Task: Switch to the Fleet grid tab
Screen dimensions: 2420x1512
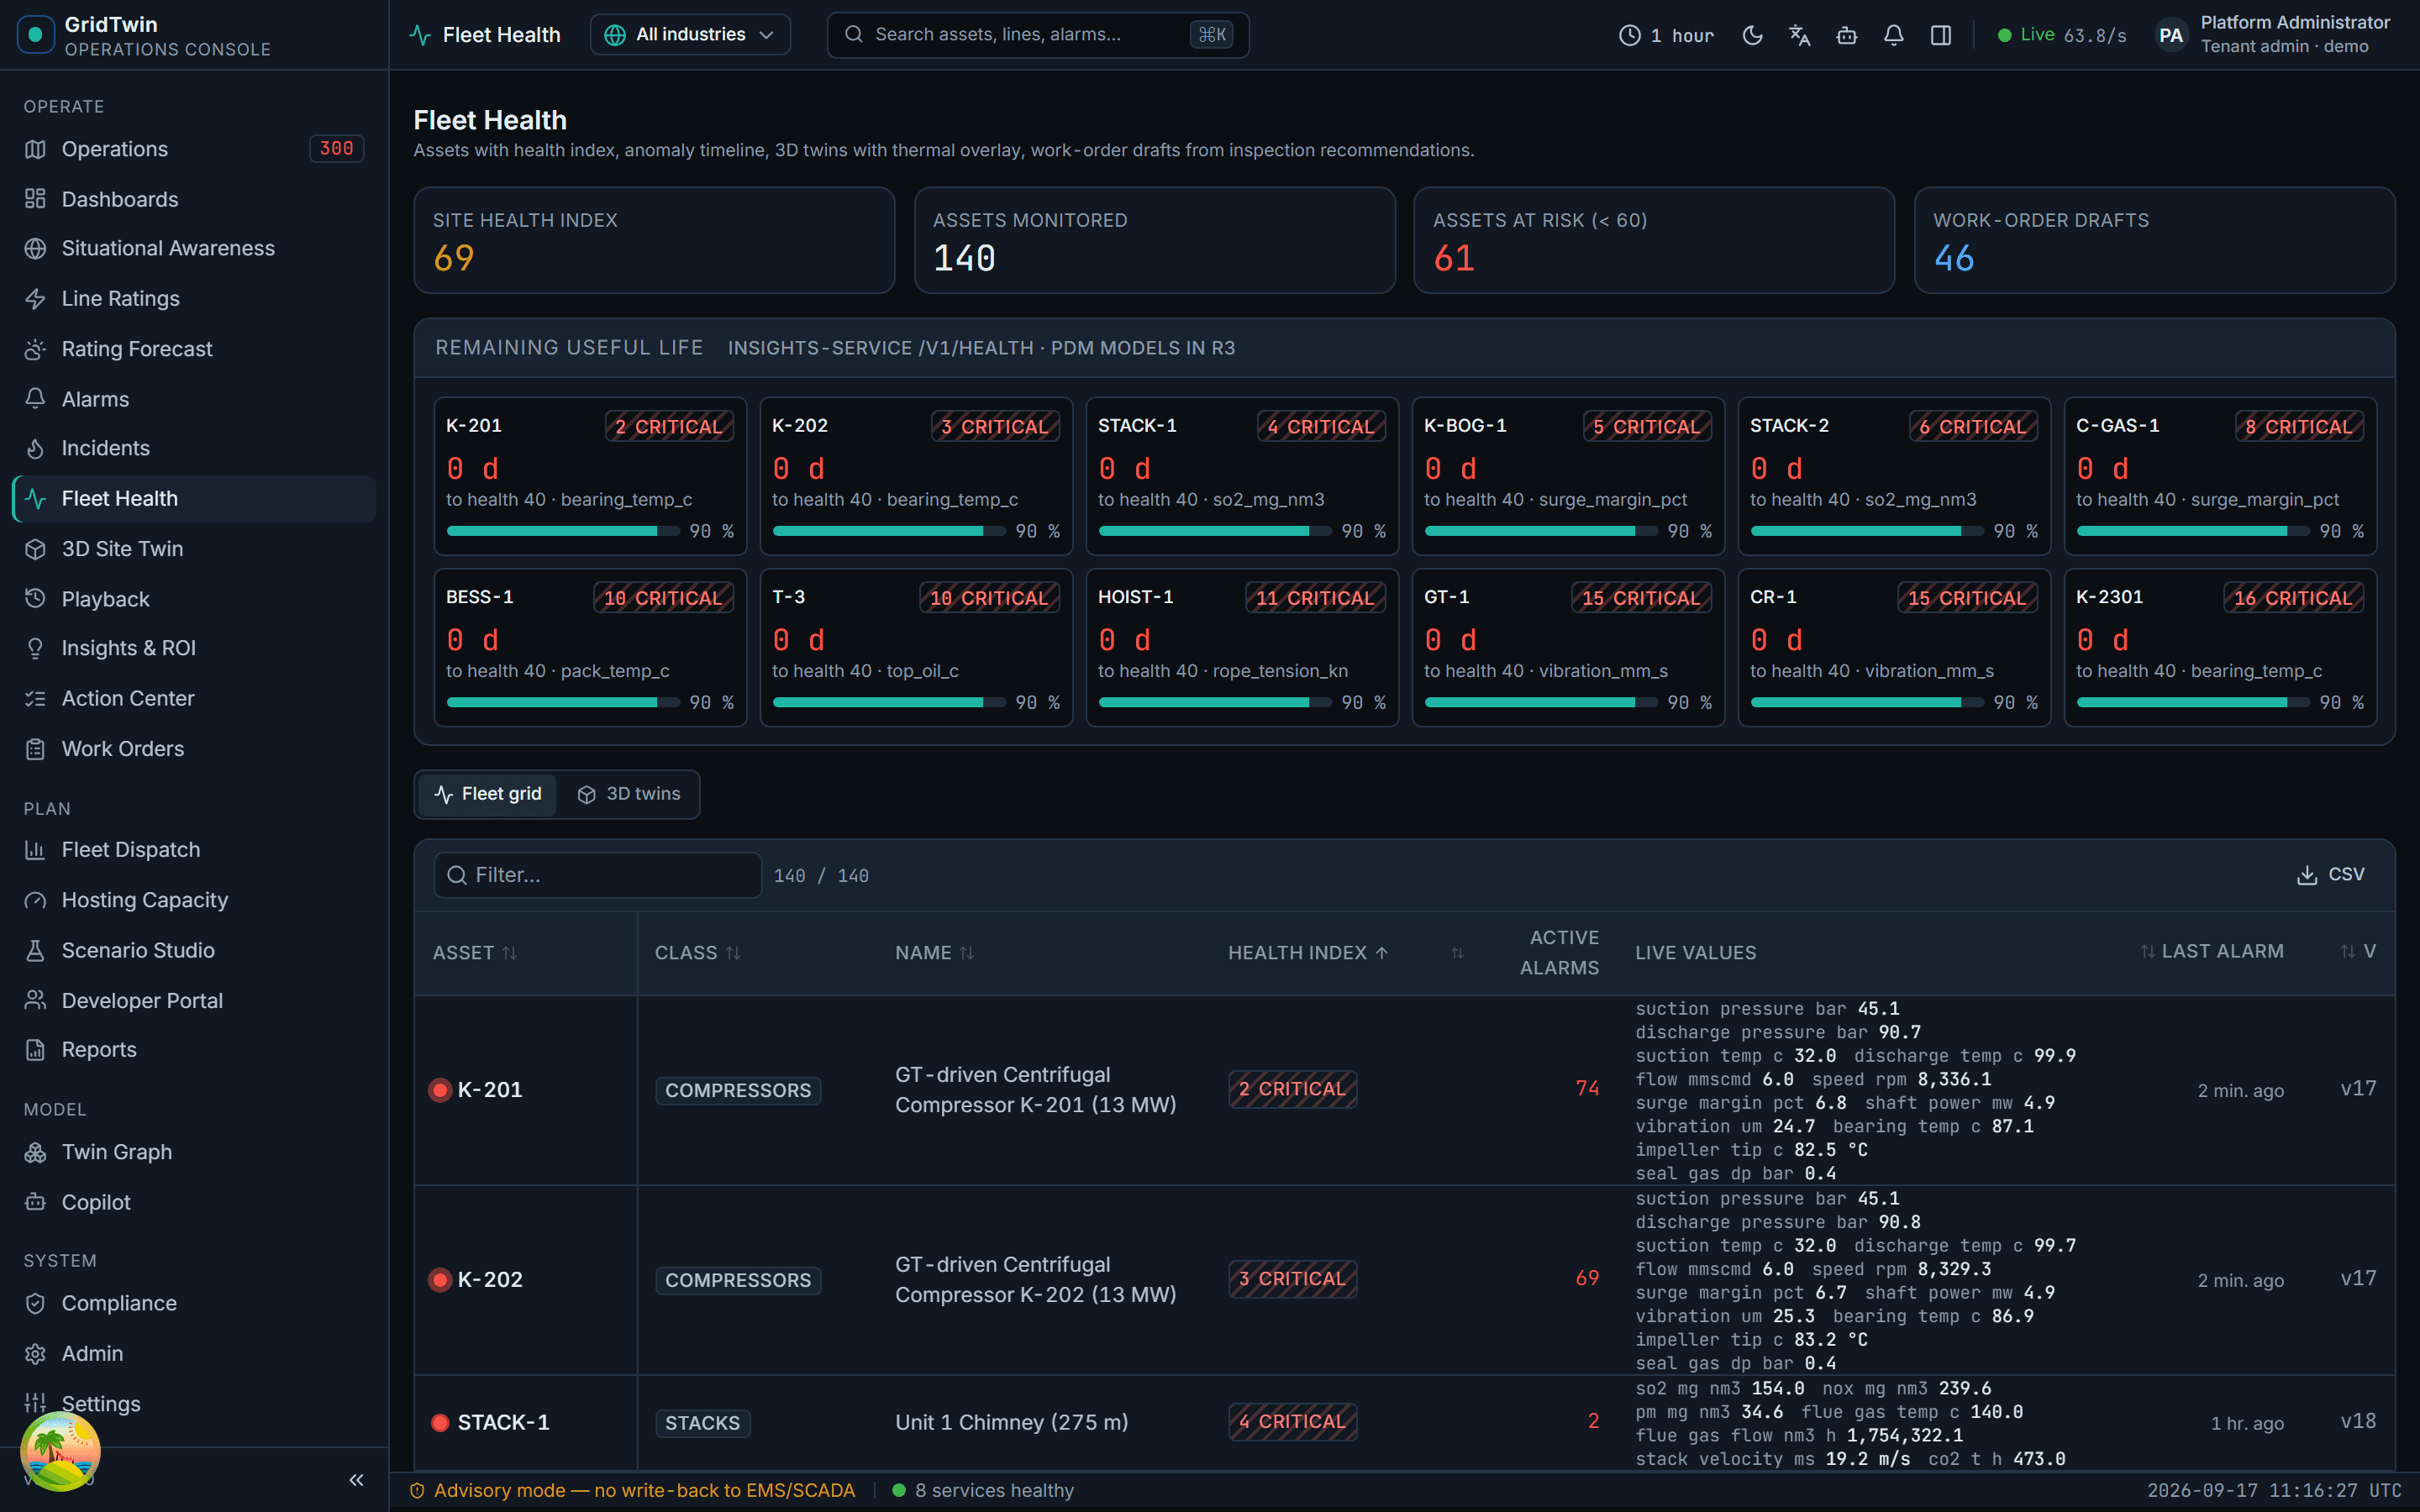Action: [x=487, y=794]
